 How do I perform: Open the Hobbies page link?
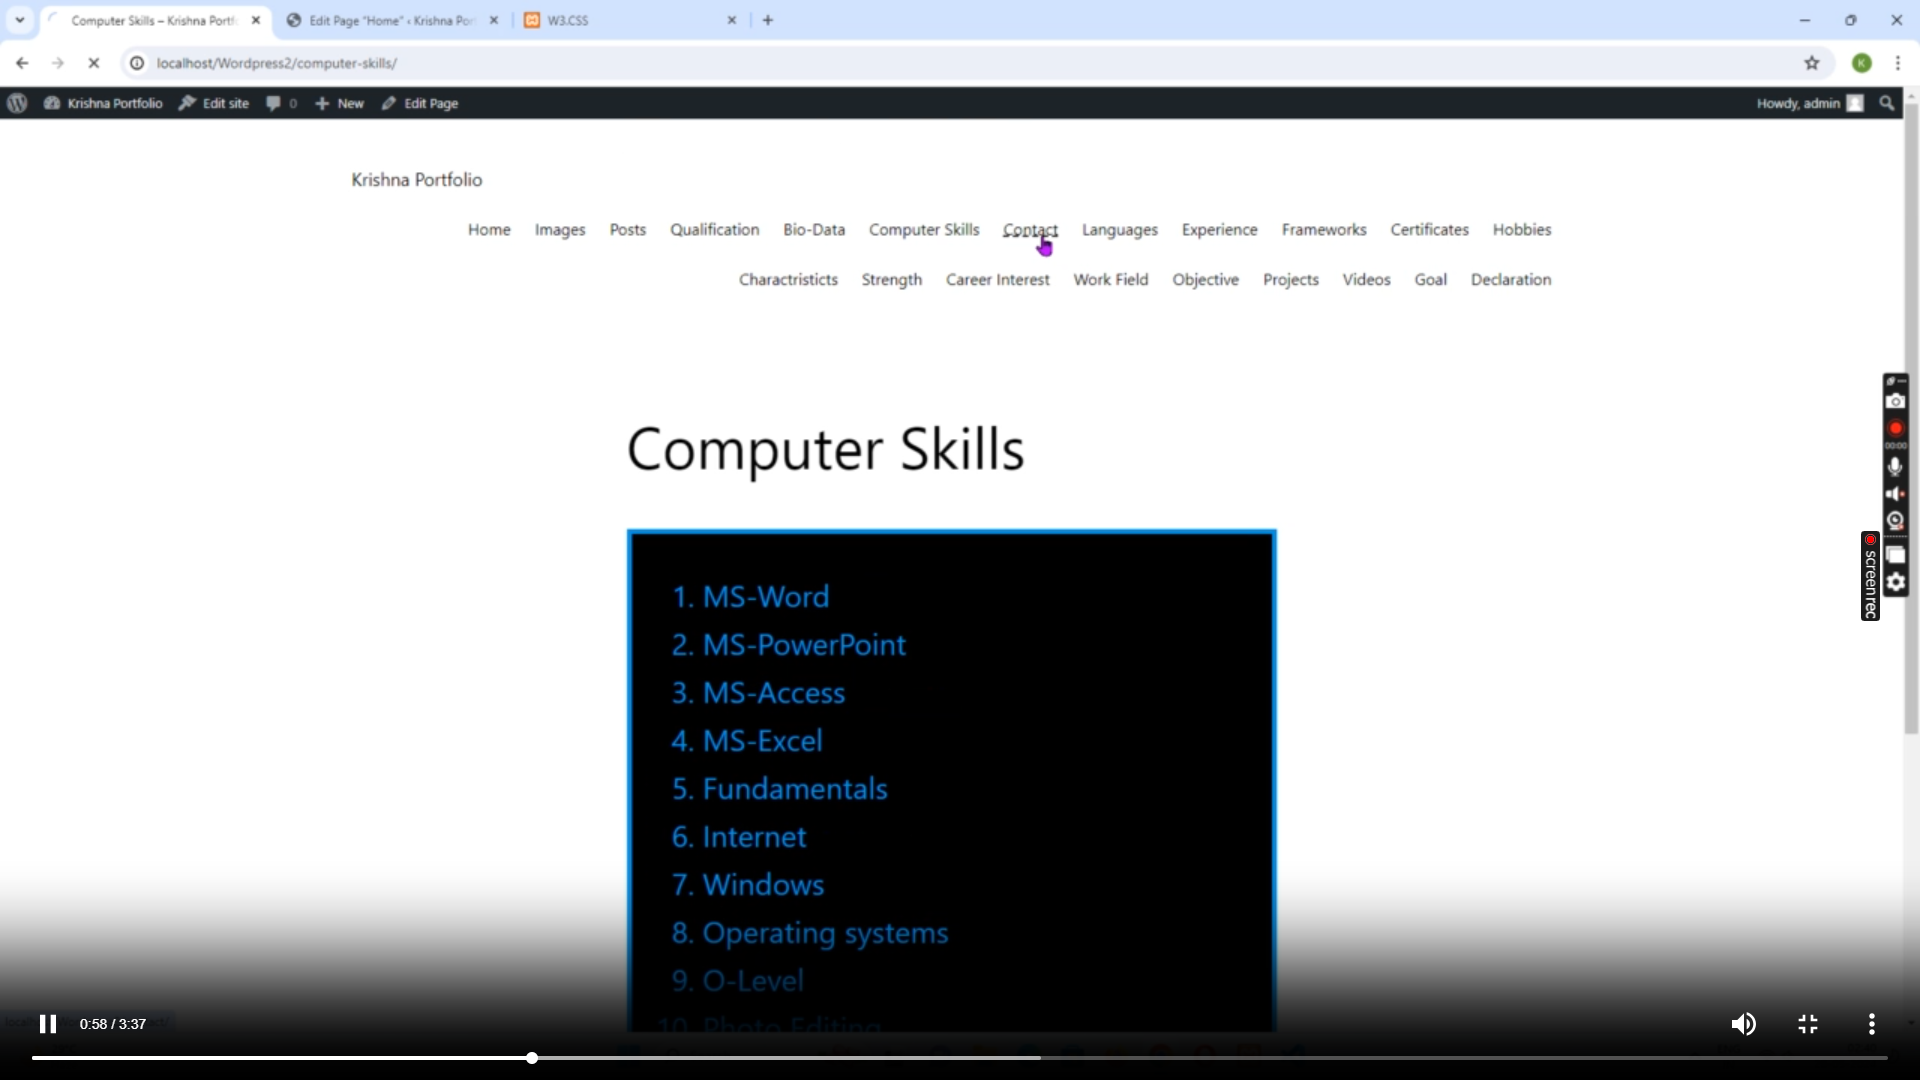tap(1522, 230)
